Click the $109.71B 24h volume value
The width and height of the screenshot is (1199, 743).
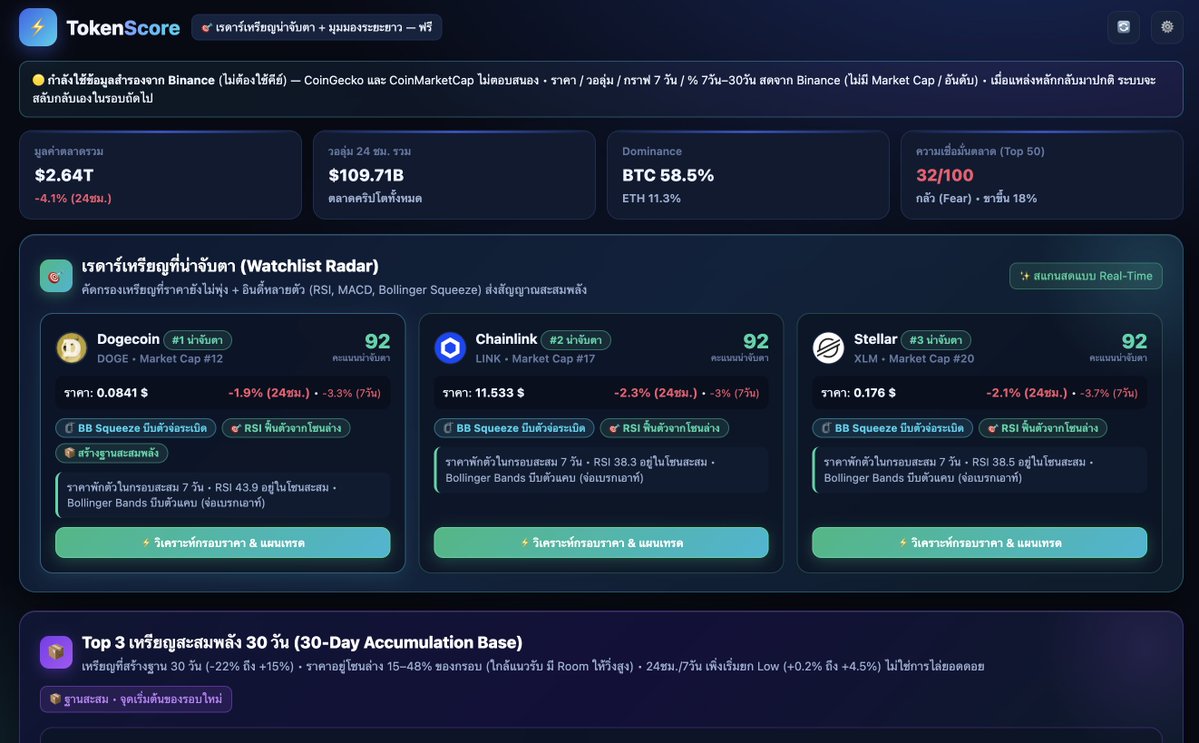coord(366,175)
